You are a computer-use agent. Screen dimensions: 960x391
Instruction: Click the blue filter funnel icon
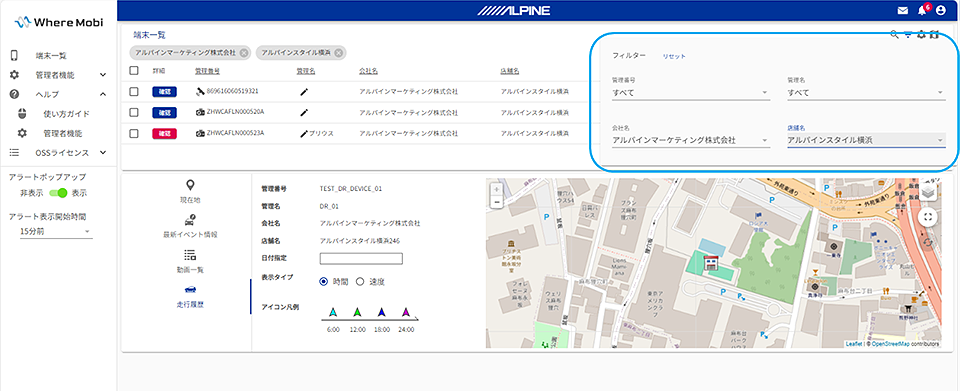908,35
